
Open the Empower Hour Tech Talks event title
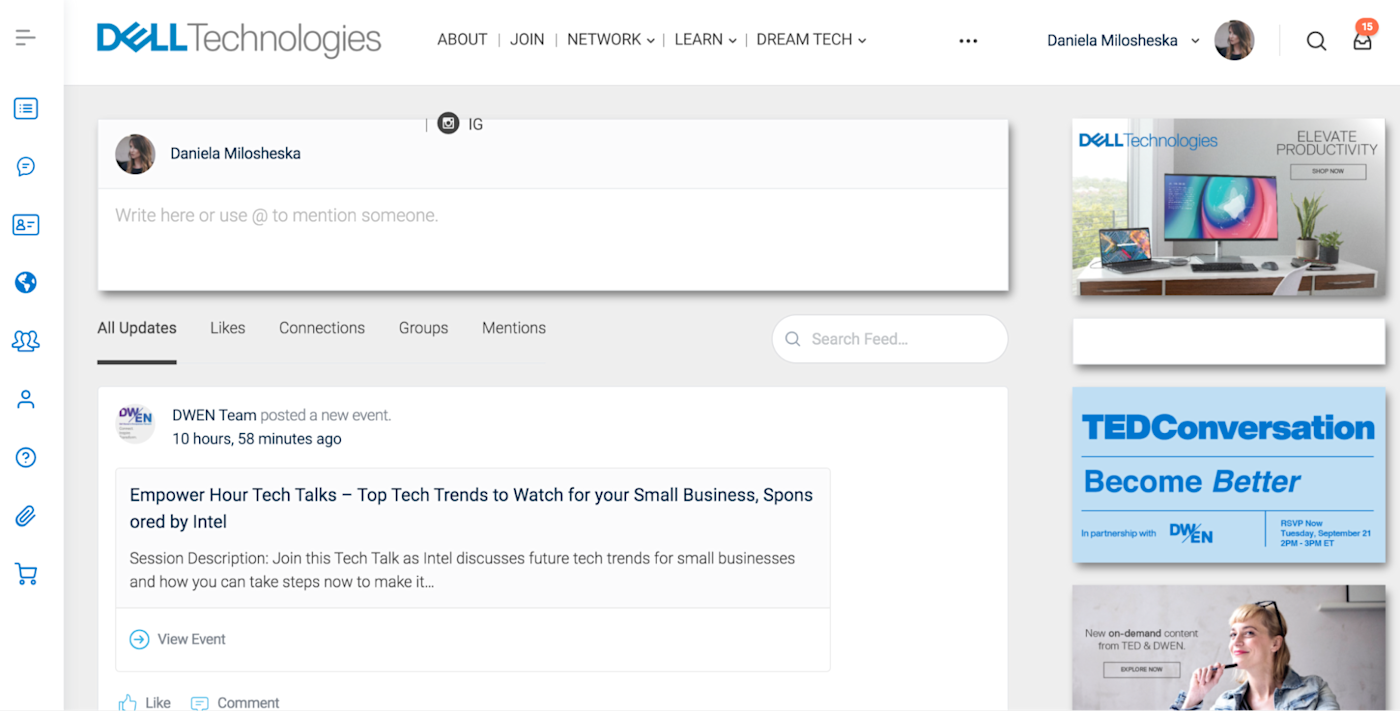471,508
